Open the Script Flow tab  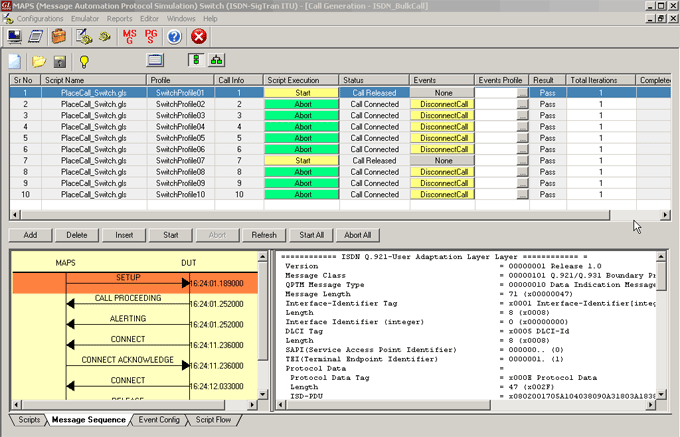[x=213, y=420]
